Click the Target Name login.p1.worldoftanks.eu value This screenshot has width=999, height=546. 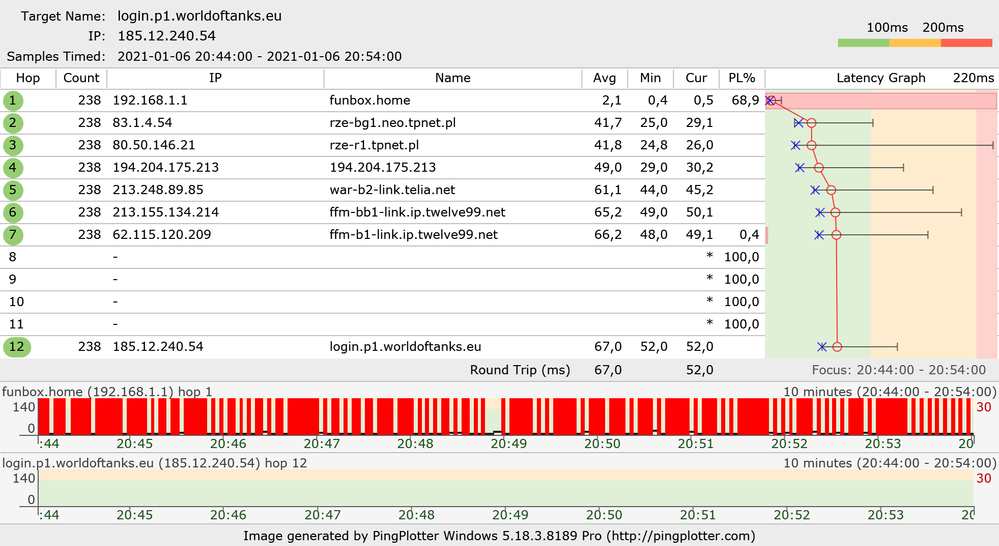click(x=199, y=16)
